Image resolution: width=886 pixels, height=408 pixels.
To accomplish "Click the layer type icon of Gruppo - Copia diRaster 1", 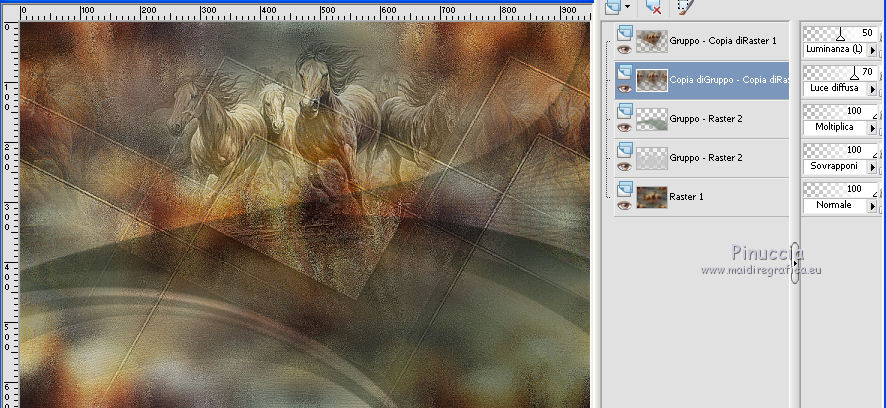I will coord(624,33).
